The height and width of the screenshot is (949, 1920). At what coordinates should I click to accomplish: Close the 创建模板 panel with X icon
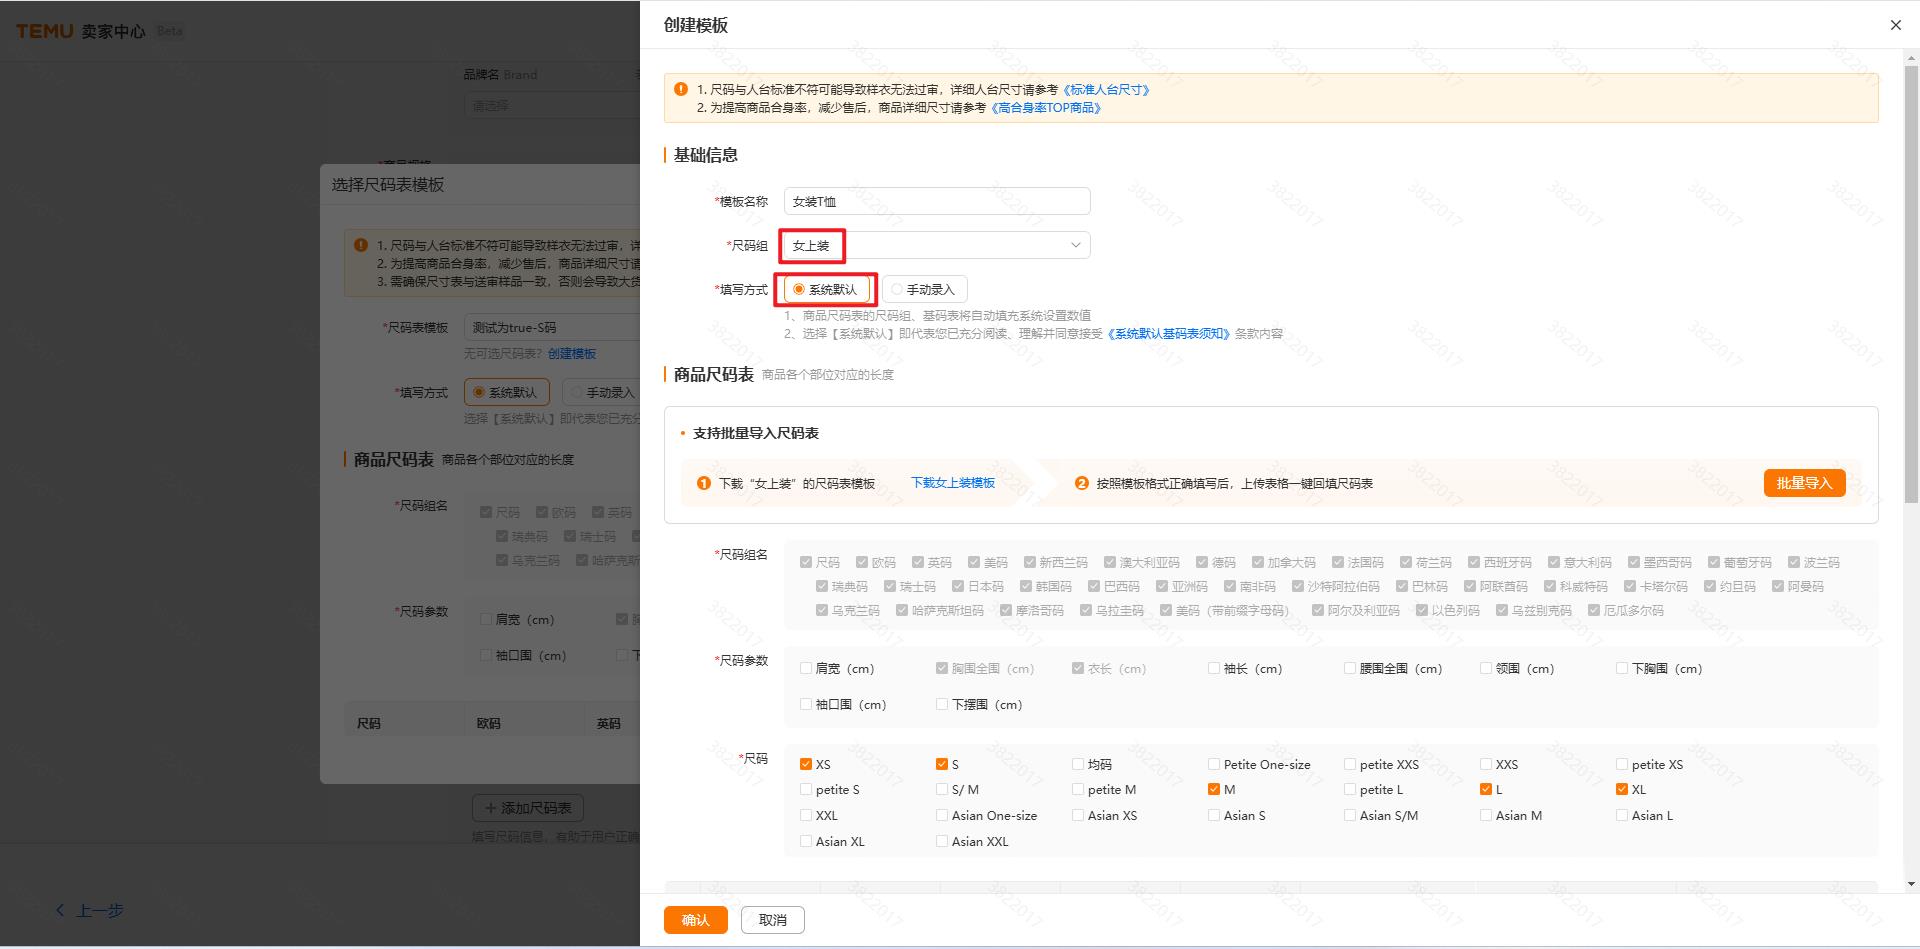pos(1895,25)
